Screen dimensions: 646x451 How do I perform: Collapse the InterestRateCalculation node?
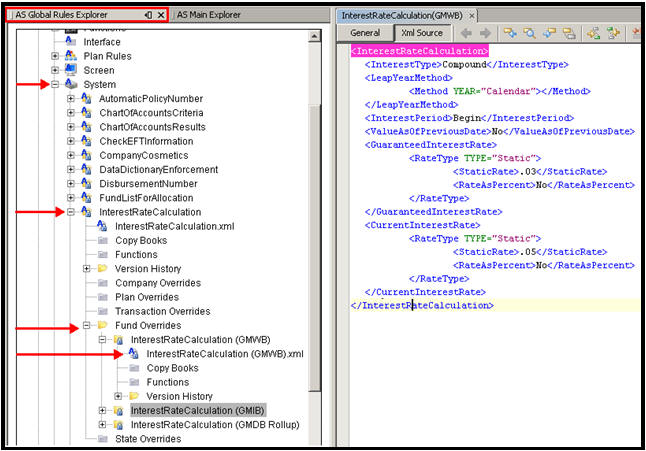coord(70,212)
